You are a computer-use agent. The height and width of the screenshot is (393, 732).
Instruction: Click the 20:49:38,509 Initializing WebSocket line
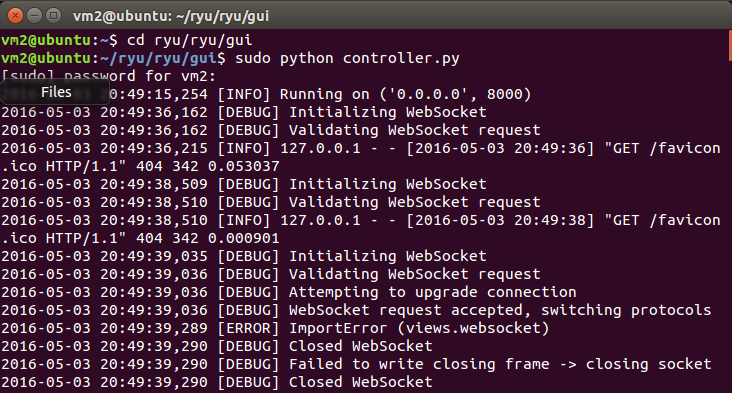coord(244,184)
